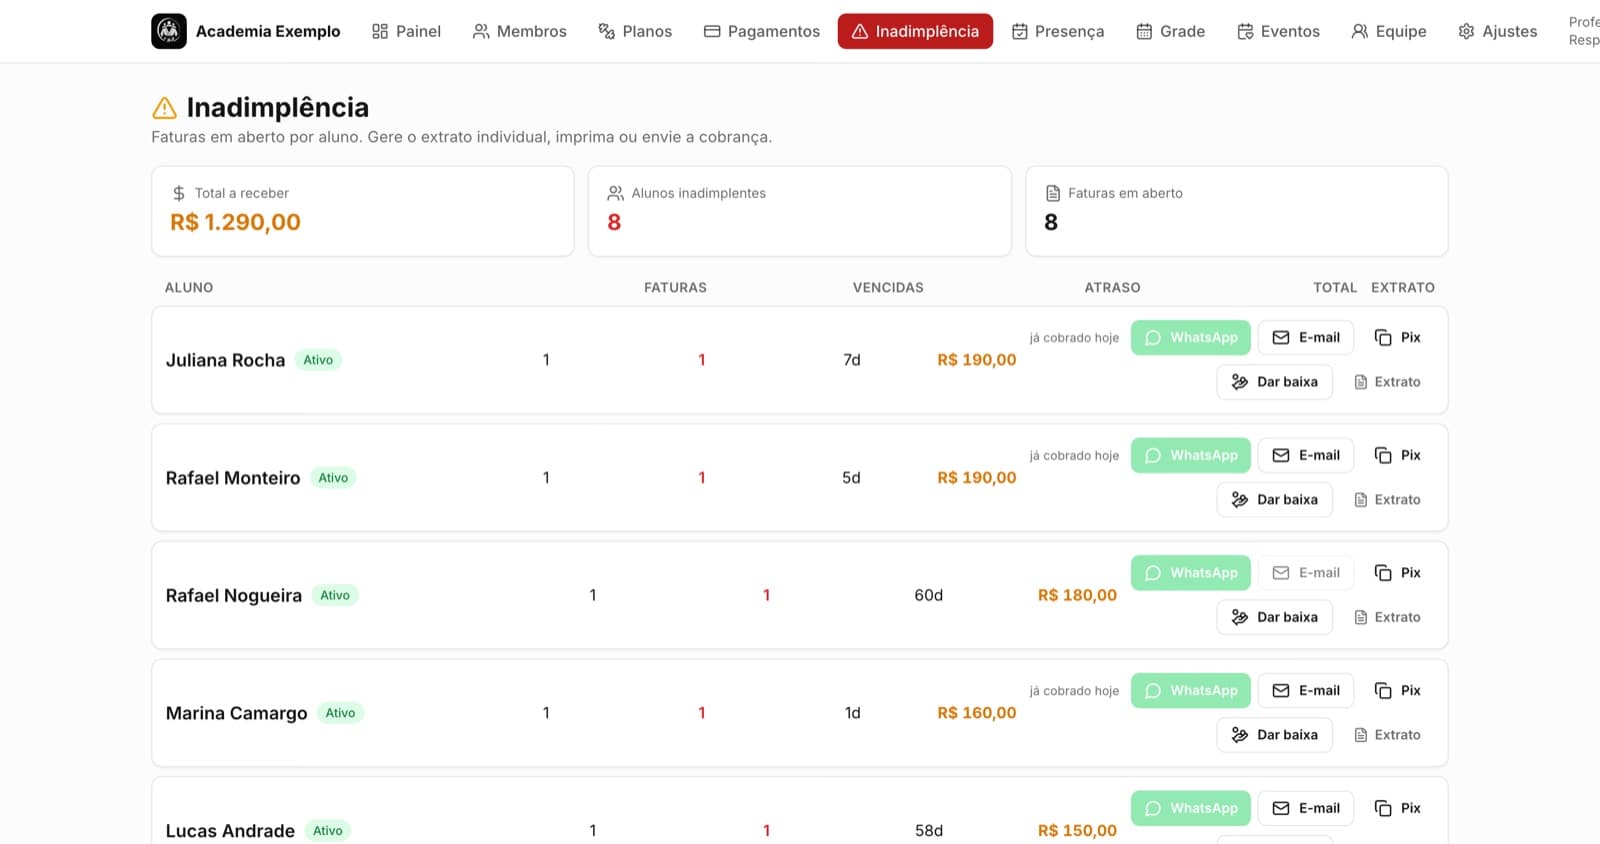
Task: Copy Pix code for Lucas Andrade
Action: click(1398, 808)
